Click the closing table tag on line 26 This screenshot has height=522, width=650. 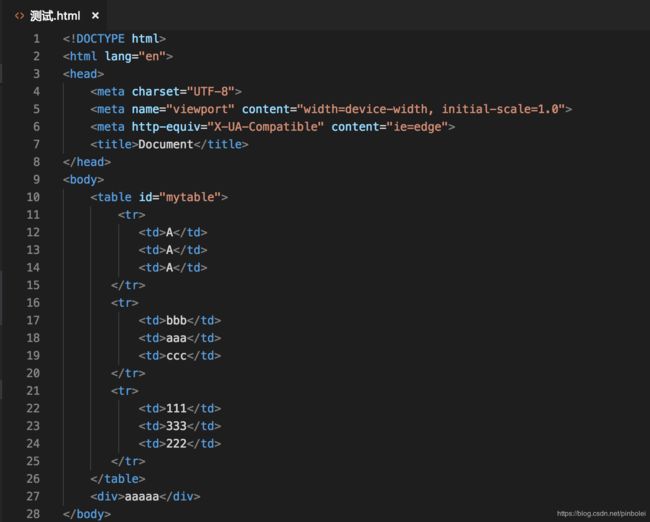(x=118, y=479)
